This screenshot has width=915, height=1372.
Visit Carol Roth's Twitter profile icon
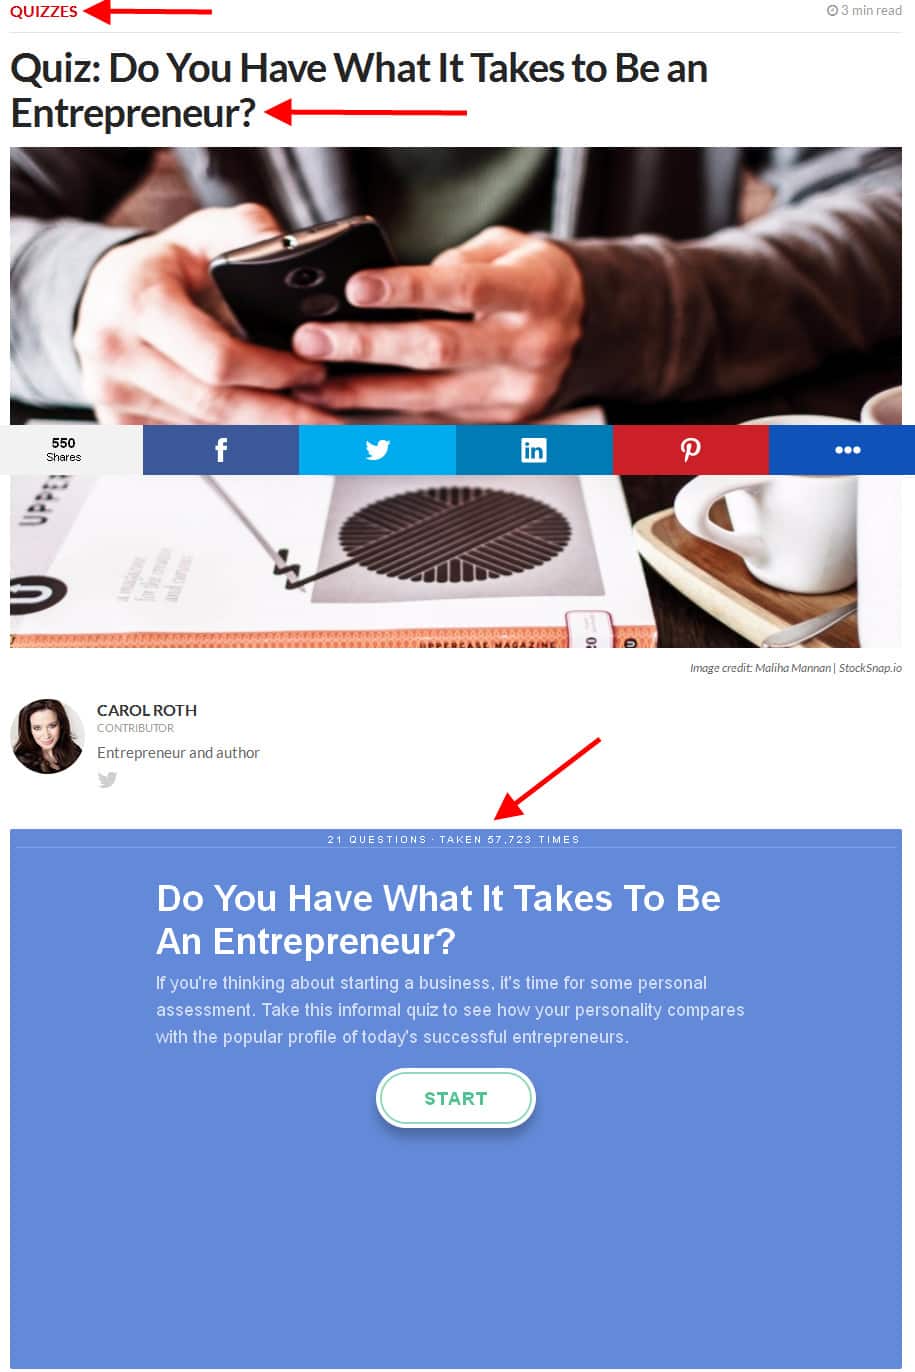107,780
